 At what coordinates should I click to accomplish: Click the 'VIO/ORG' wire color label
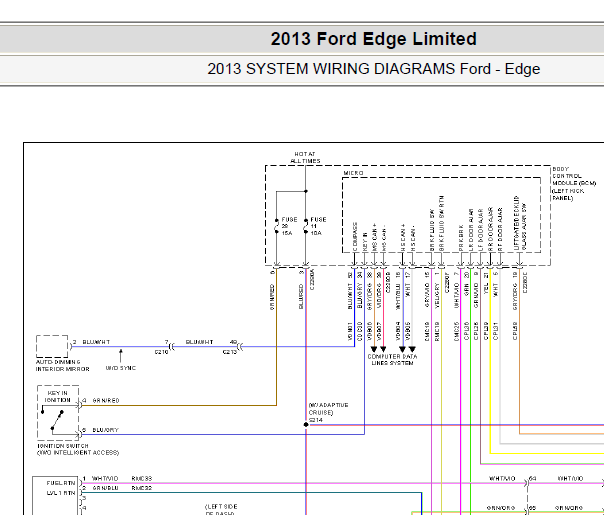tap(379, 297)
